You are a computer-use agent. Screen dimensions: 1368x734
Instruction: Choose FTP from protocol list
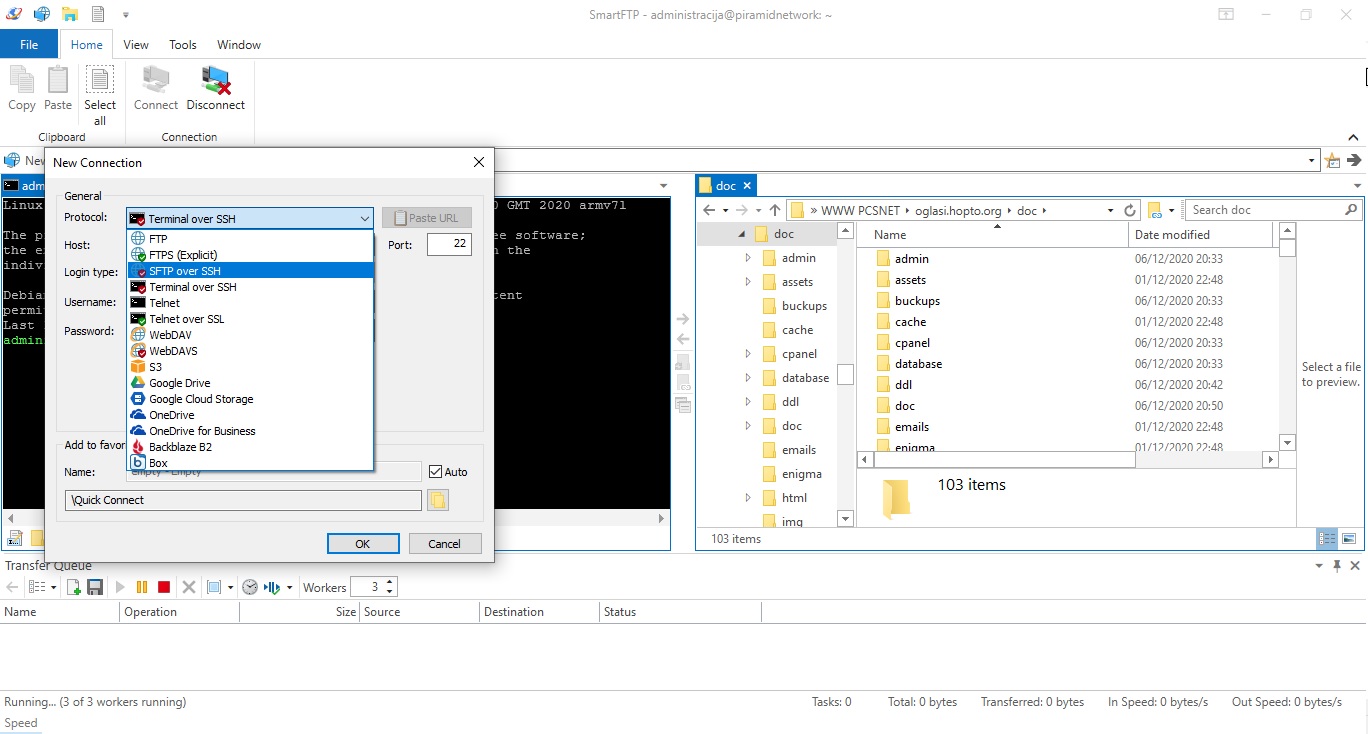click(250, 239)
